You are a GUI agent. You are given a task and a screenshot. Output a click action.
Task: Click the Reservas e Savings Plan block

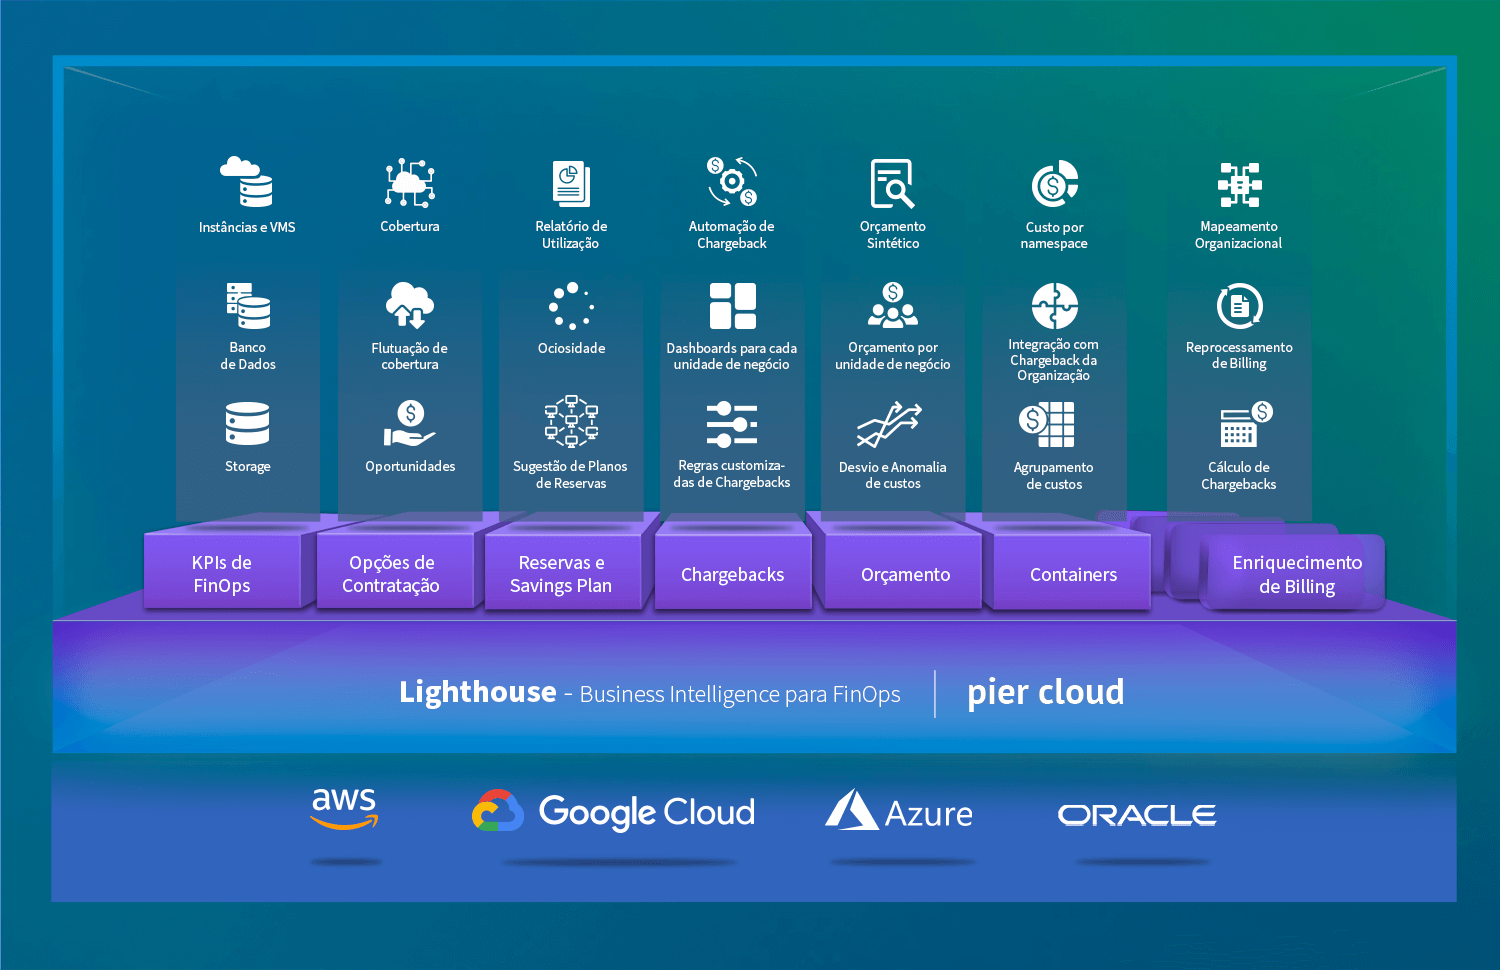(561, 573)
